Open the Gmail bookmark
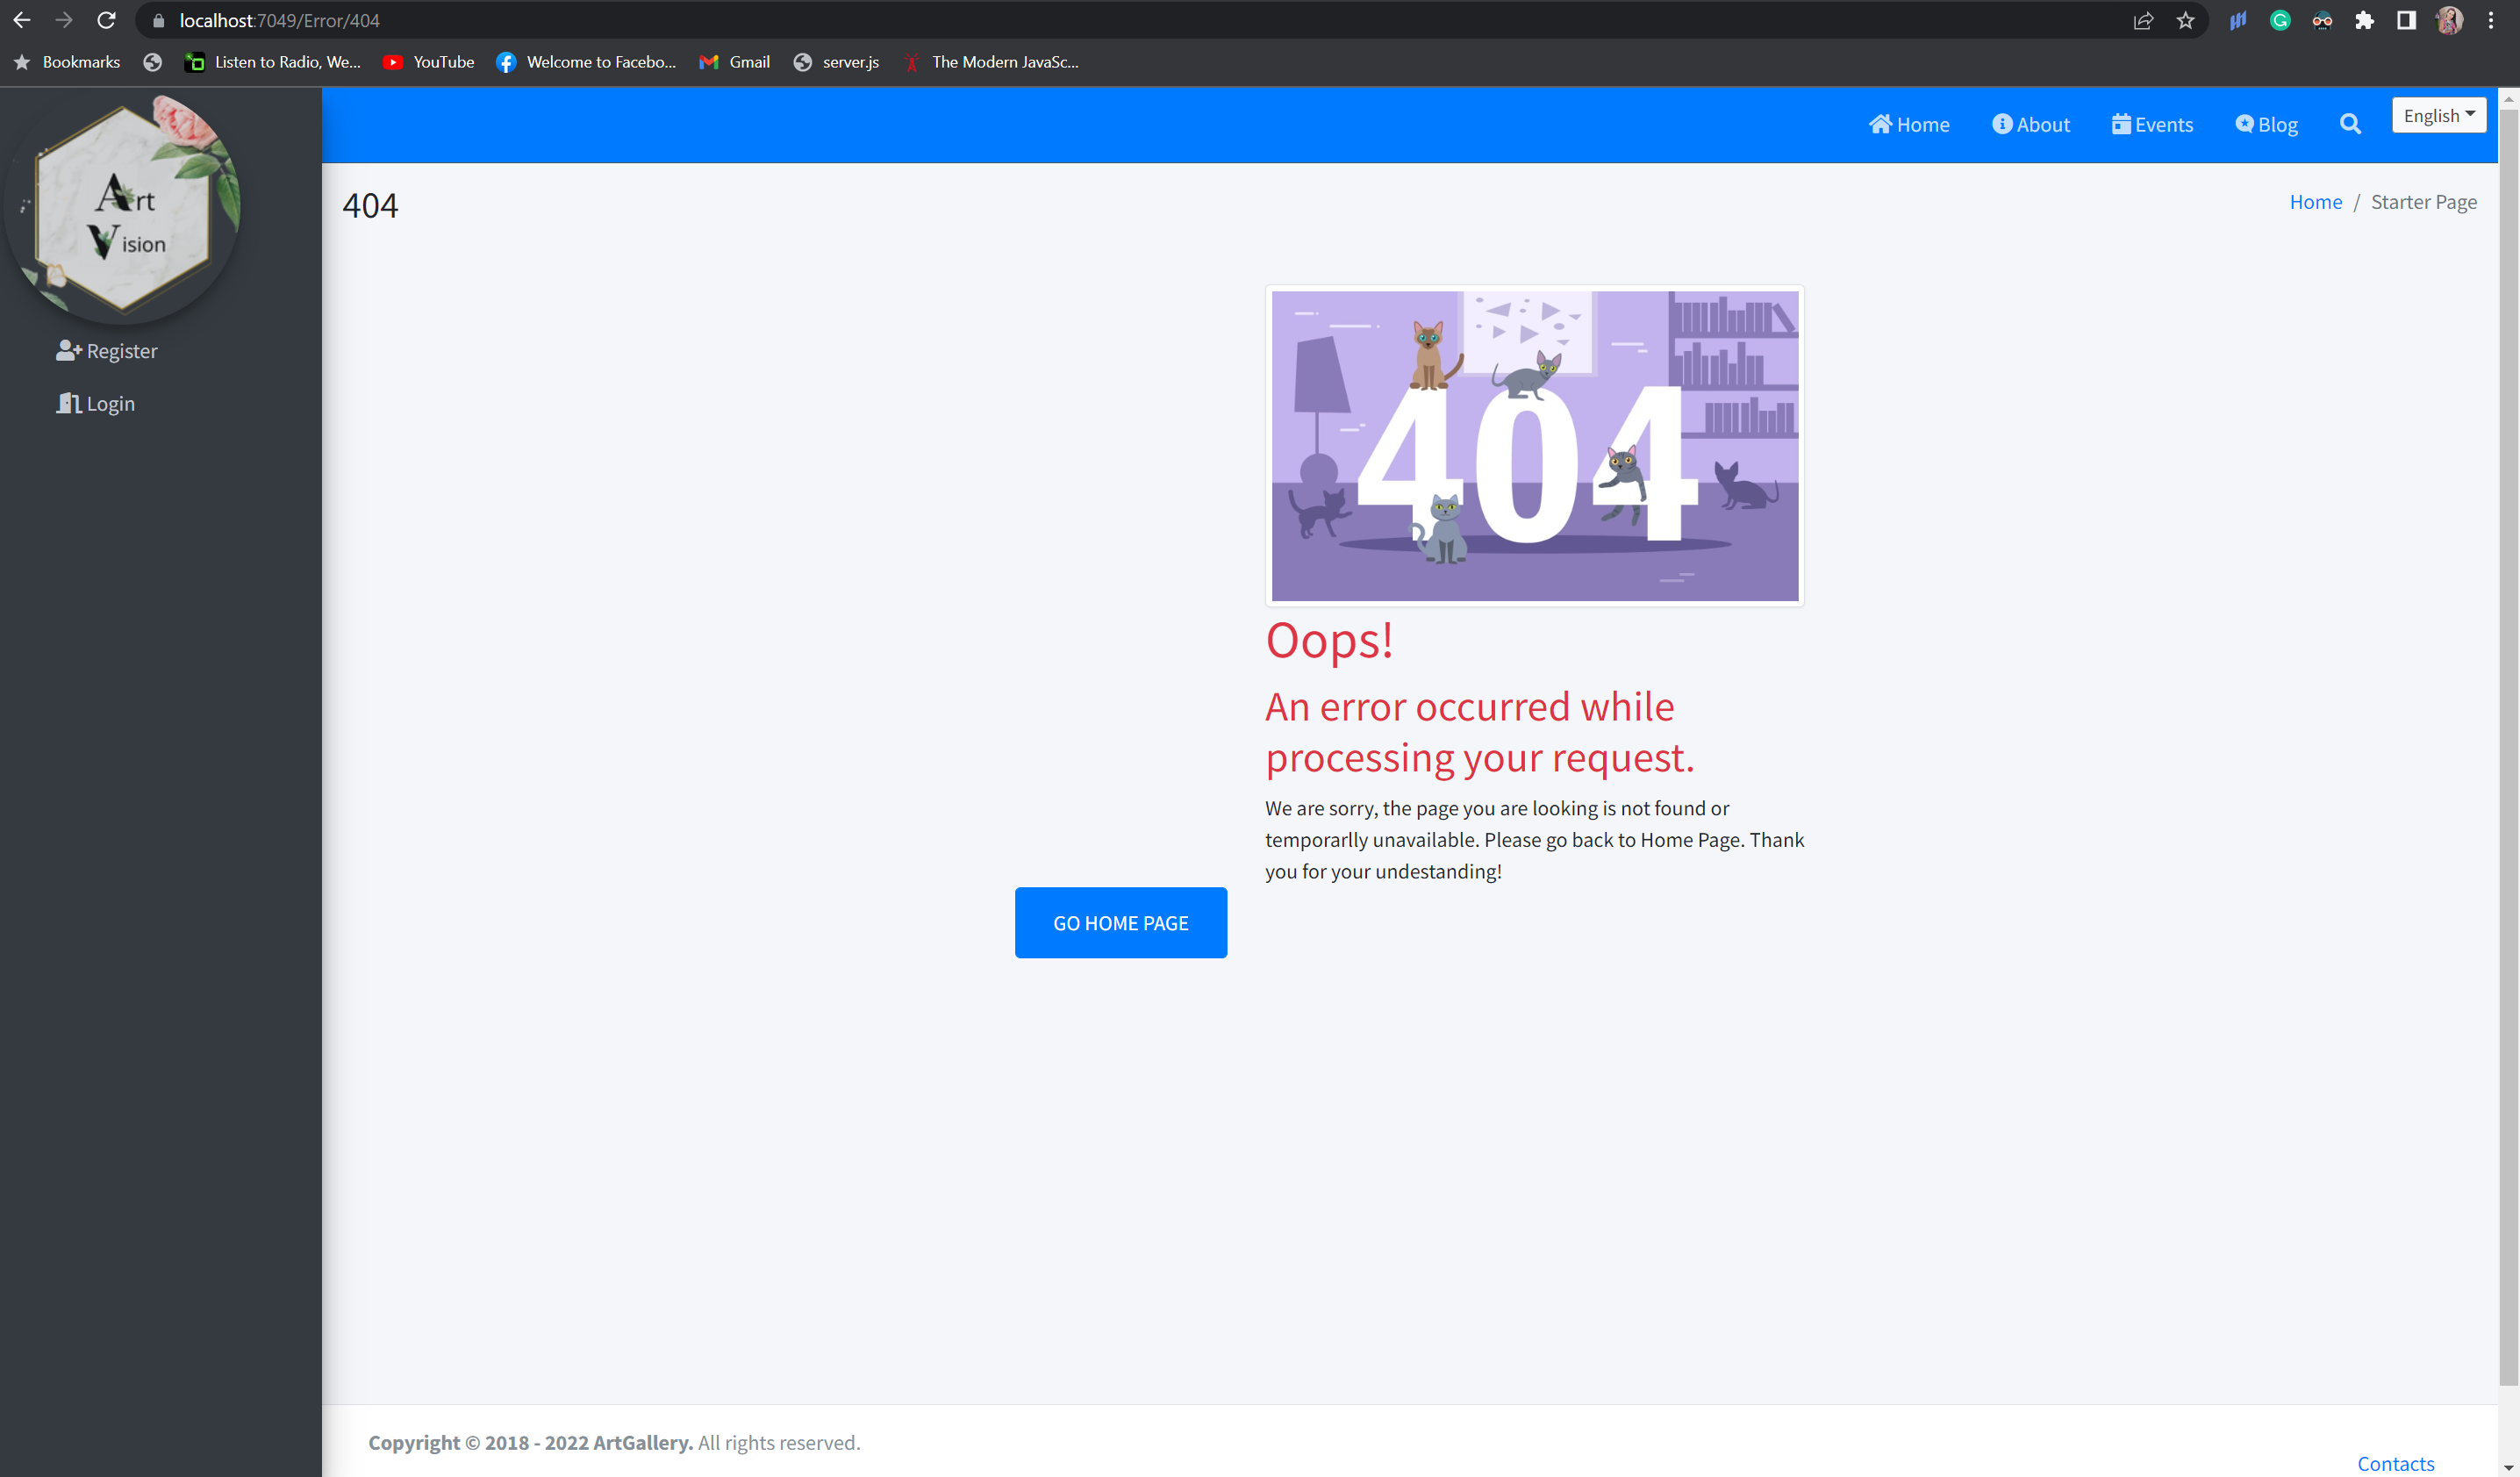This screenshot has height=1477, width=2520. point(735,62)
